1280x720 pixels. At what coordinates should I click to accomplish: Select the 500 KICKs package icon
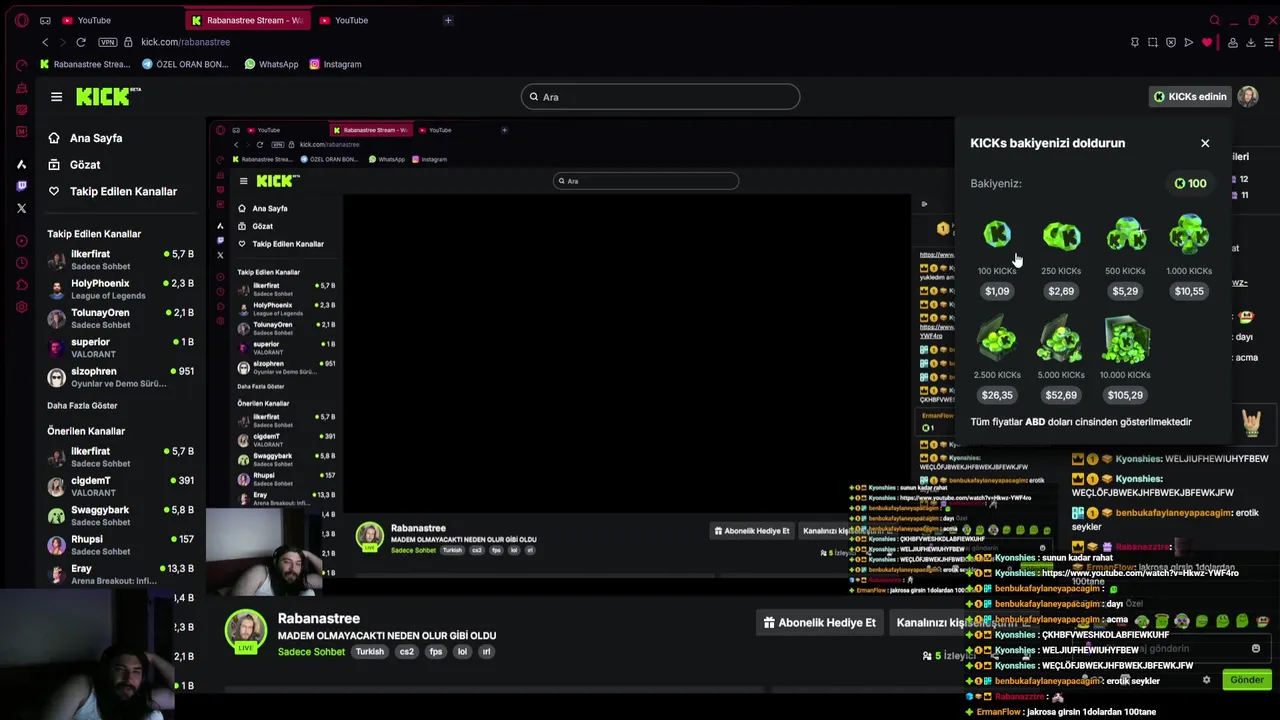(1125, 234)
